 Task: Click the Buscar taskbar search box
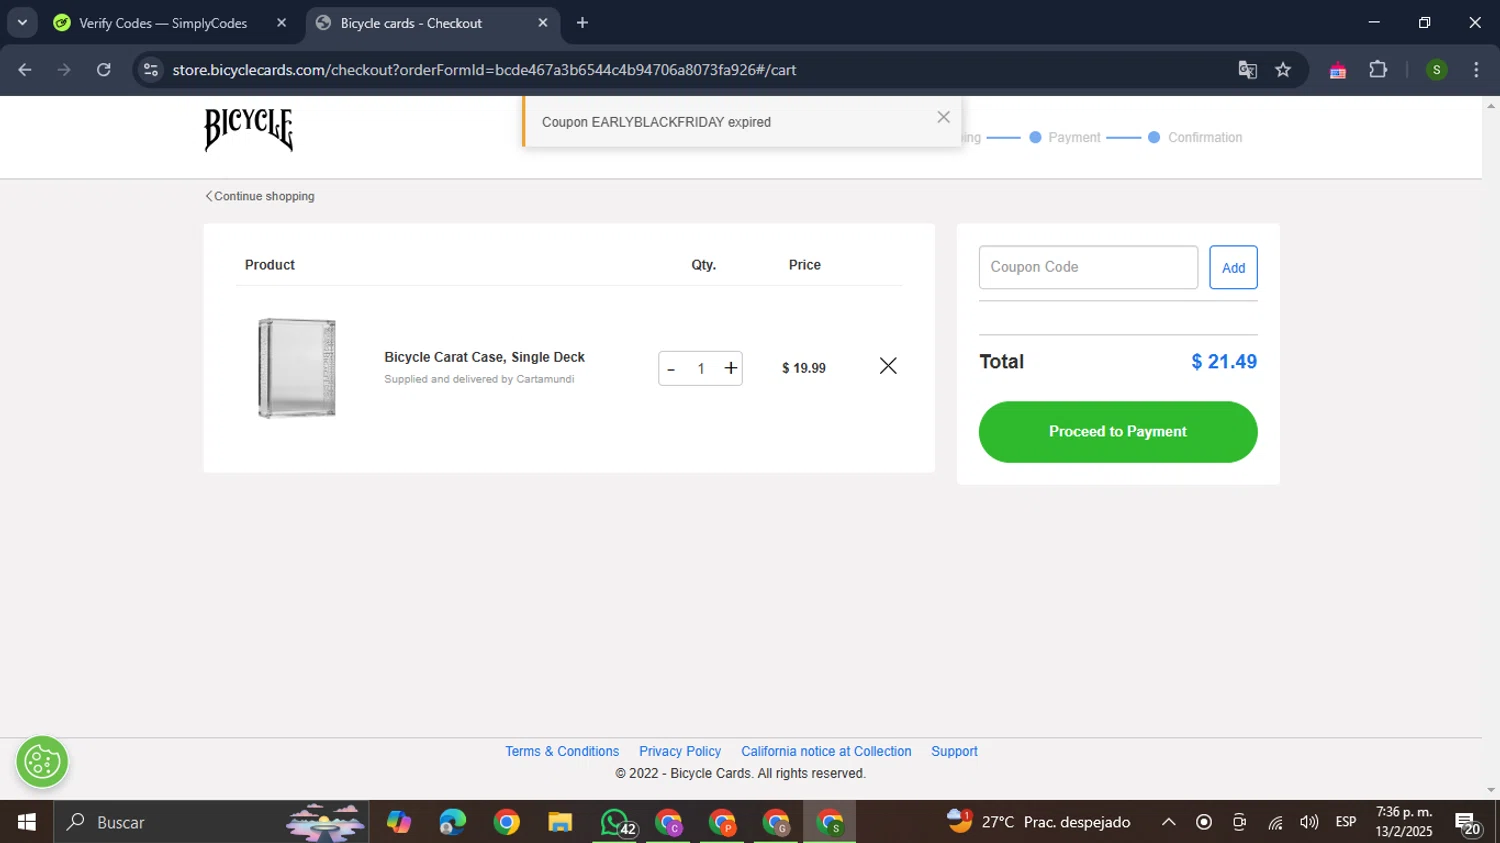(x=211, y=822)
